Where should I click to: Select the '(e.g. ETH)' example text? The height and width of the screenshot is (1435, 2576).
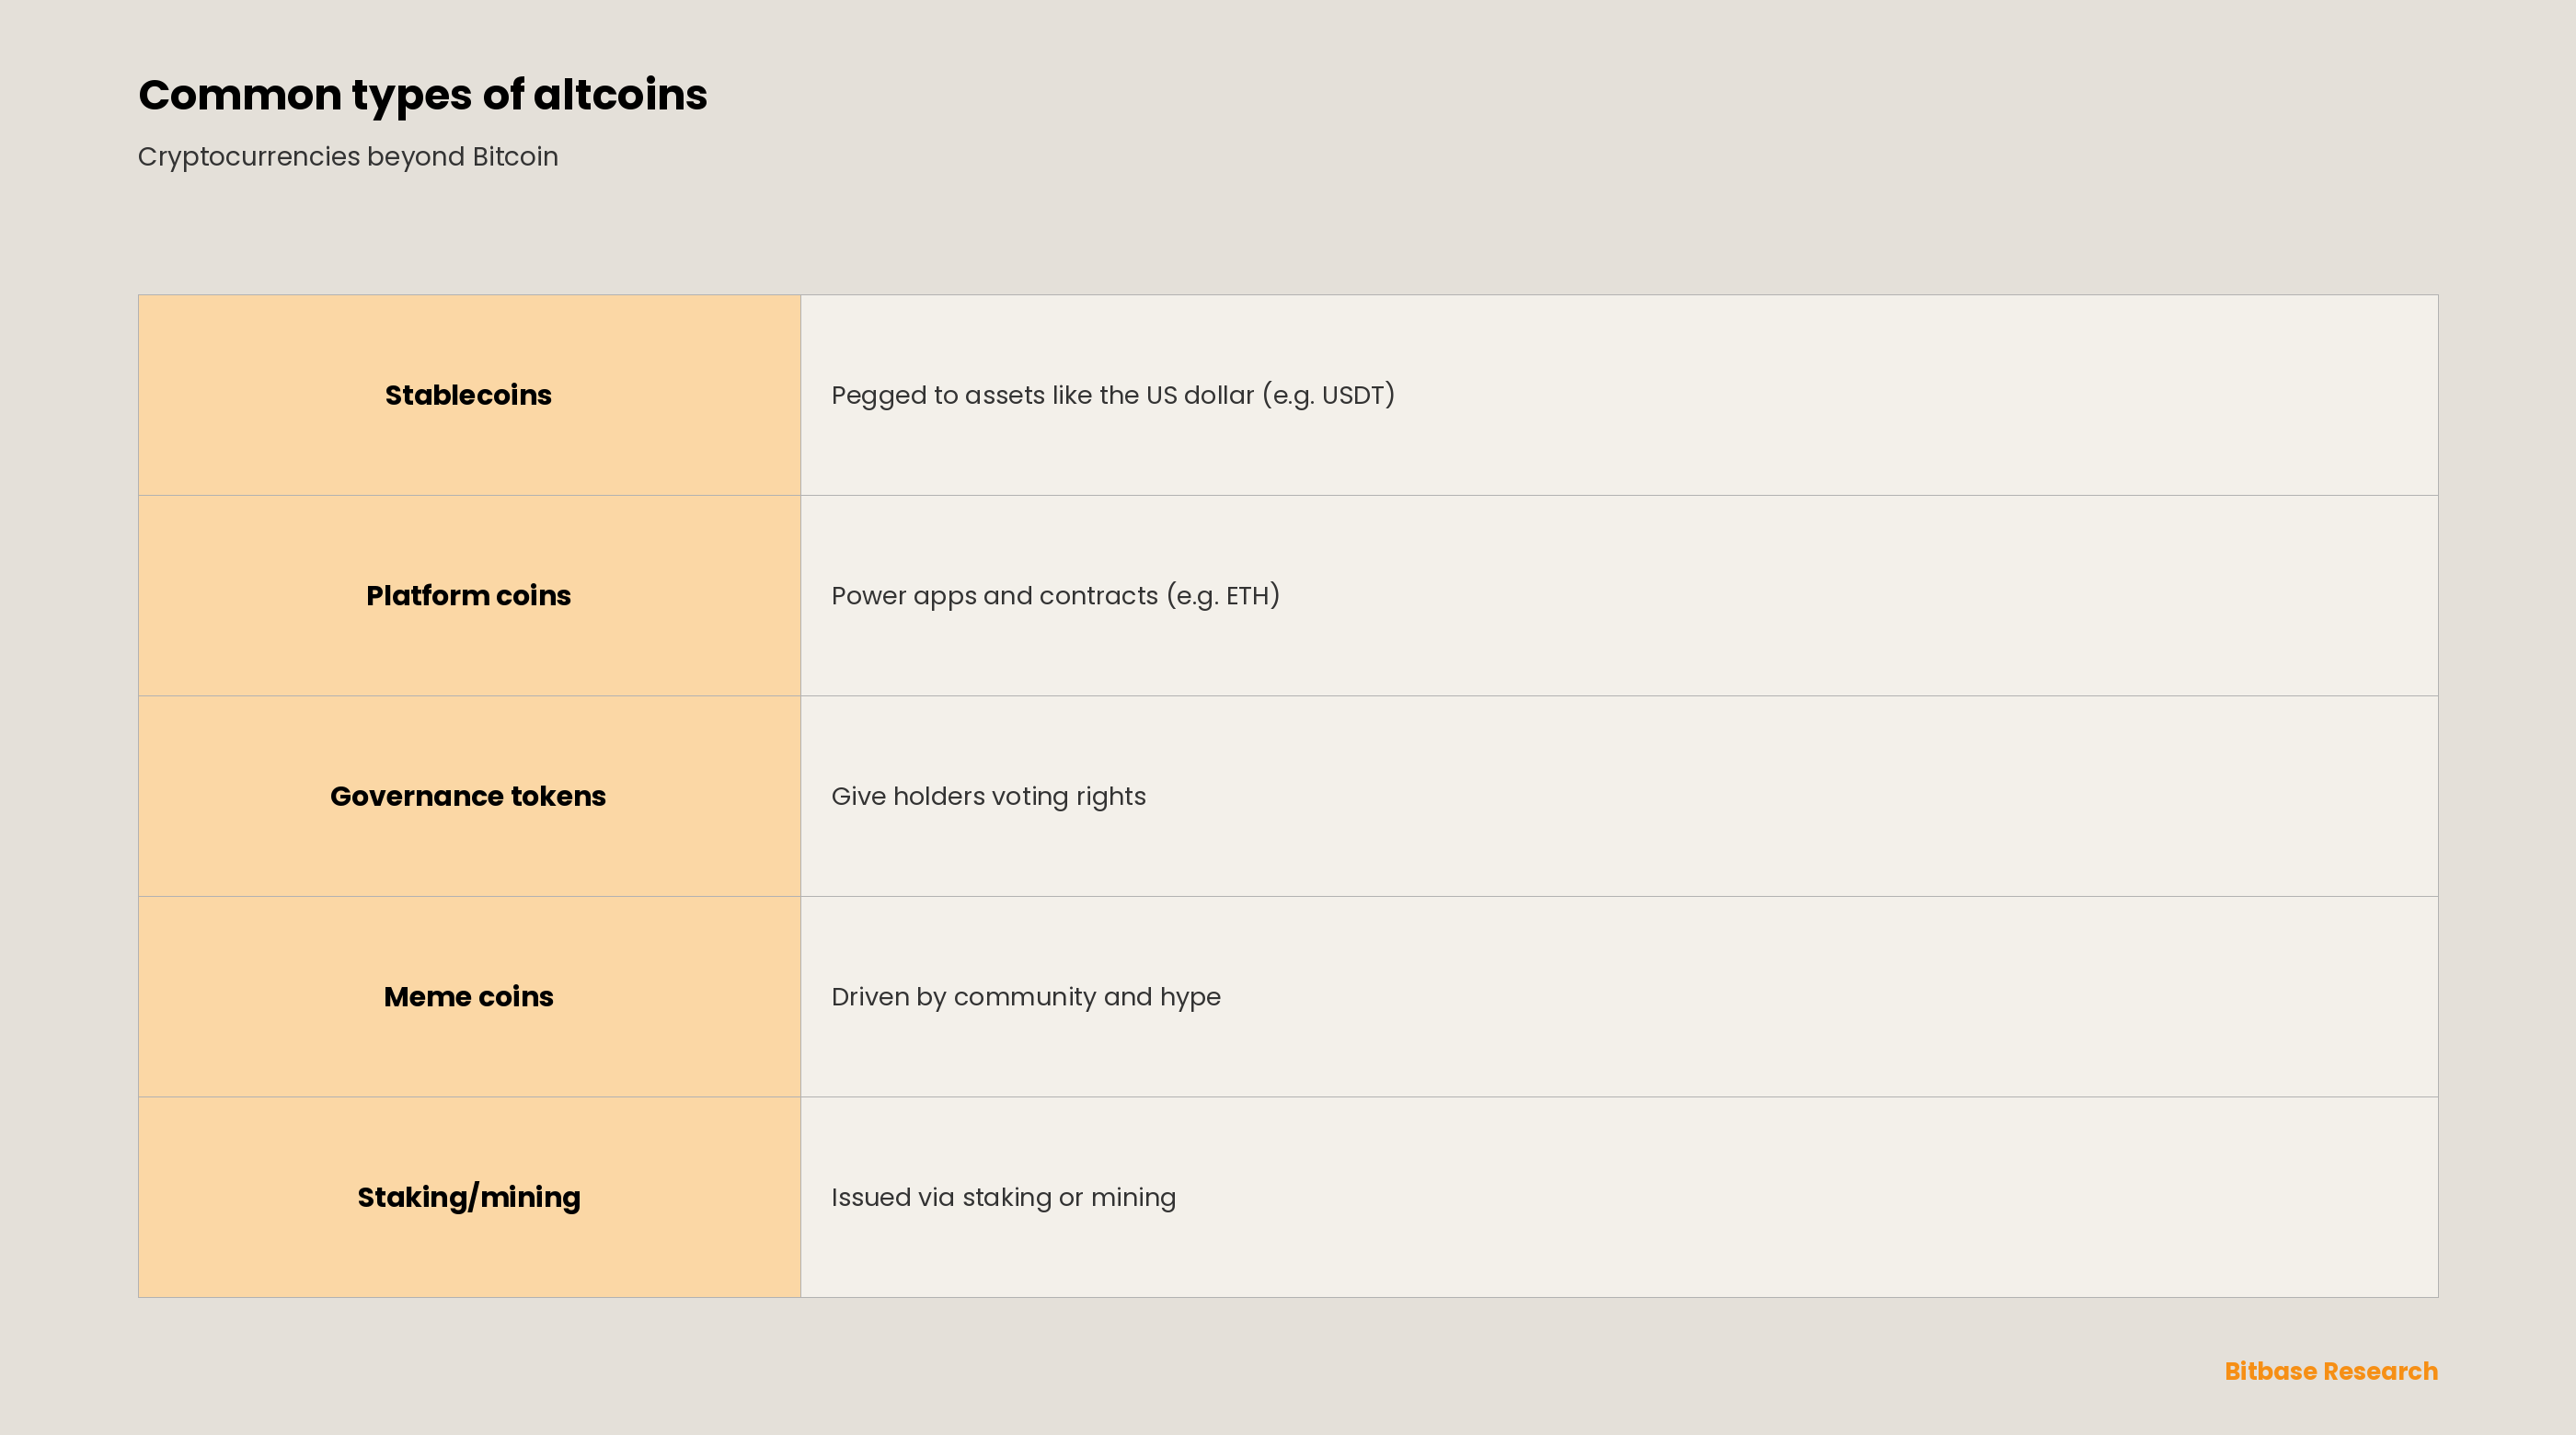1223,596
